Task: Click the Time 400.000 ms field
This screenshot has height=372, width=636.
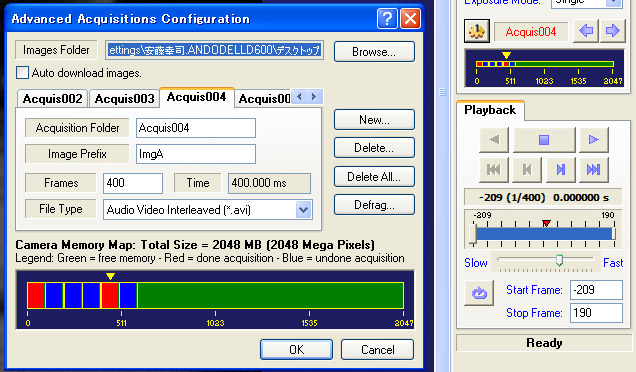Action: (x=269, y=183)
